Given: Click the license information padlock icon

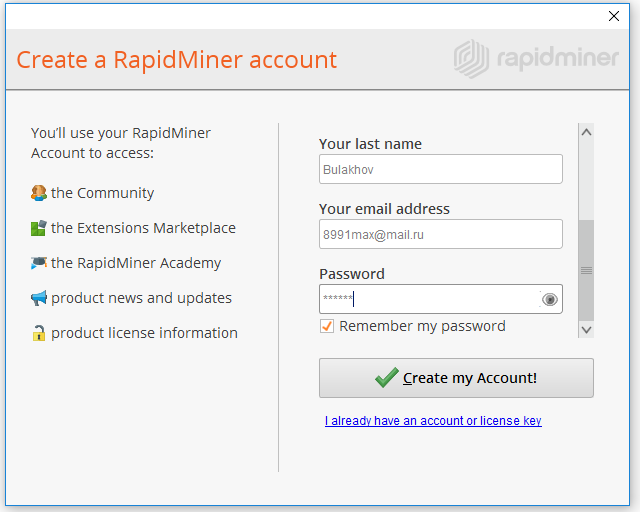Looking at the screenshot, I should (x=39, y=333).
